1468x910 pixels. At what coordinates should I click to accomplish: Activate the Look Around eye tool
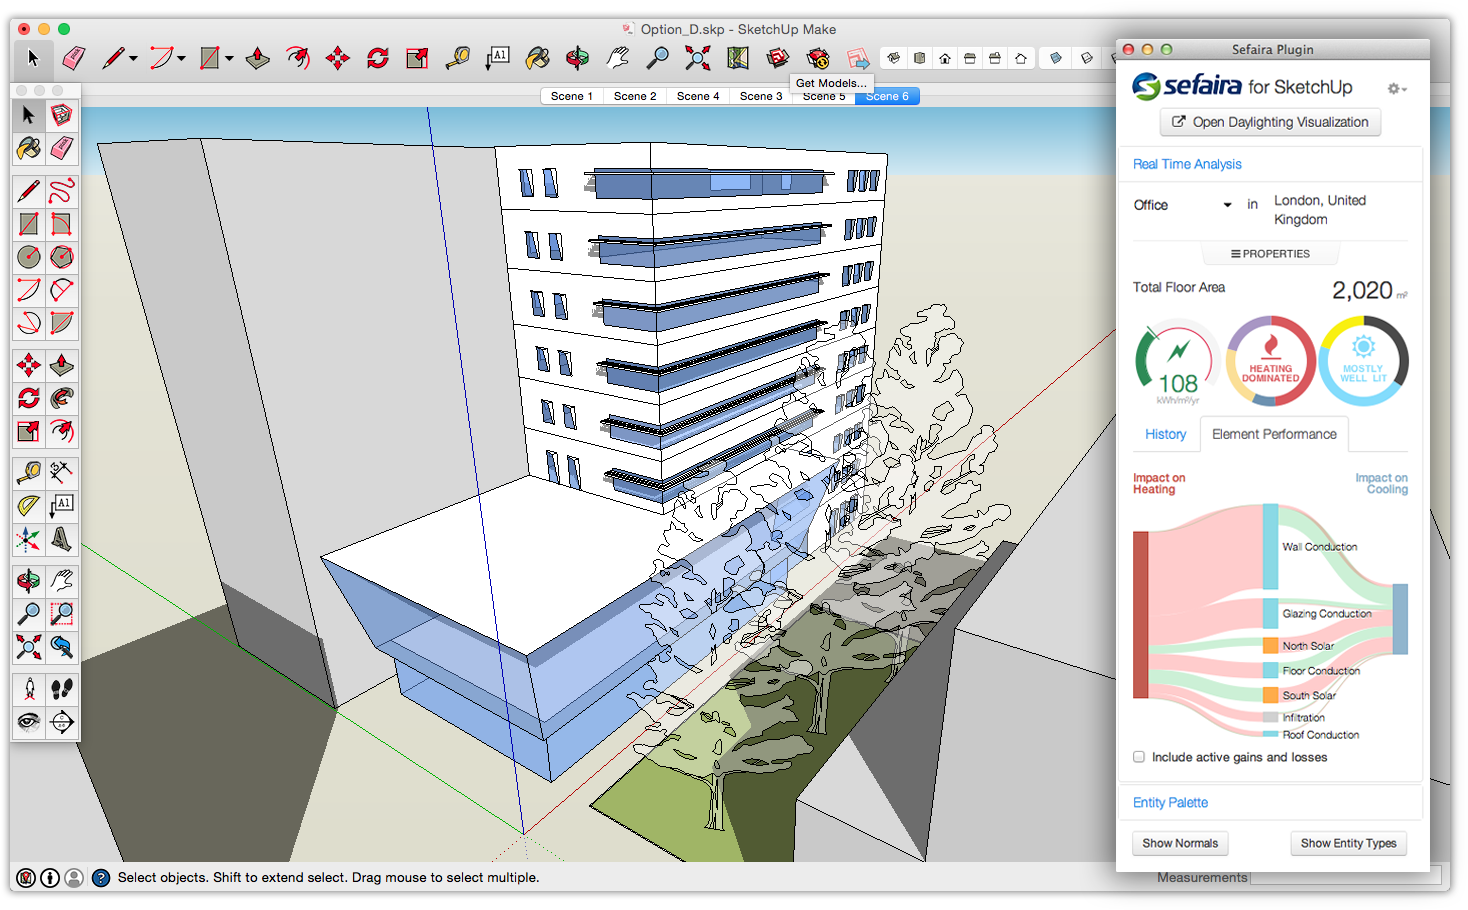(29, 722)
